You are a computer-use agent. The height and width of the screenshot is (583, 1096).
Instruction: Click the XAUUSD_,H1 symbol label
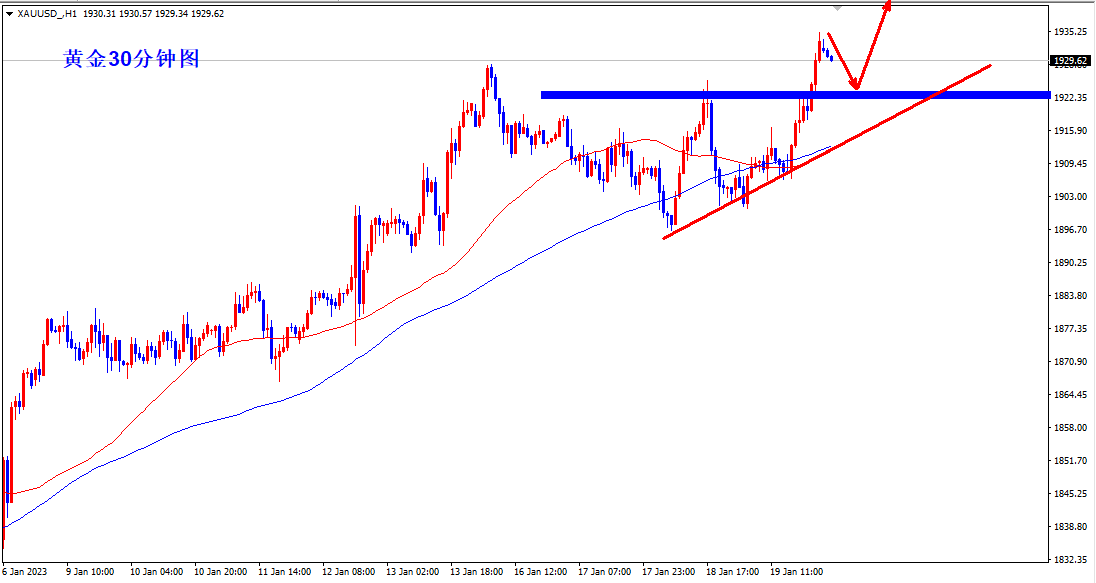pos(48,13)
